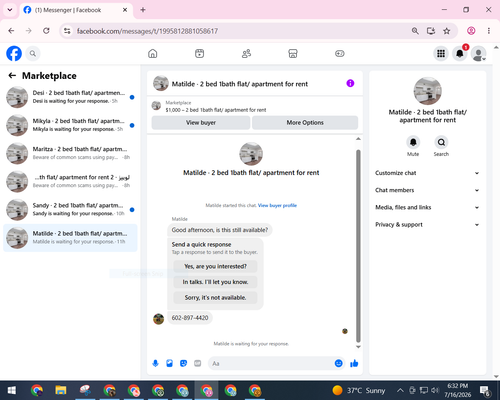The width and height of the screenshot is (500, 400).
Task: Search in conversation using the Search icon
Action: click(x=441, y=142)
